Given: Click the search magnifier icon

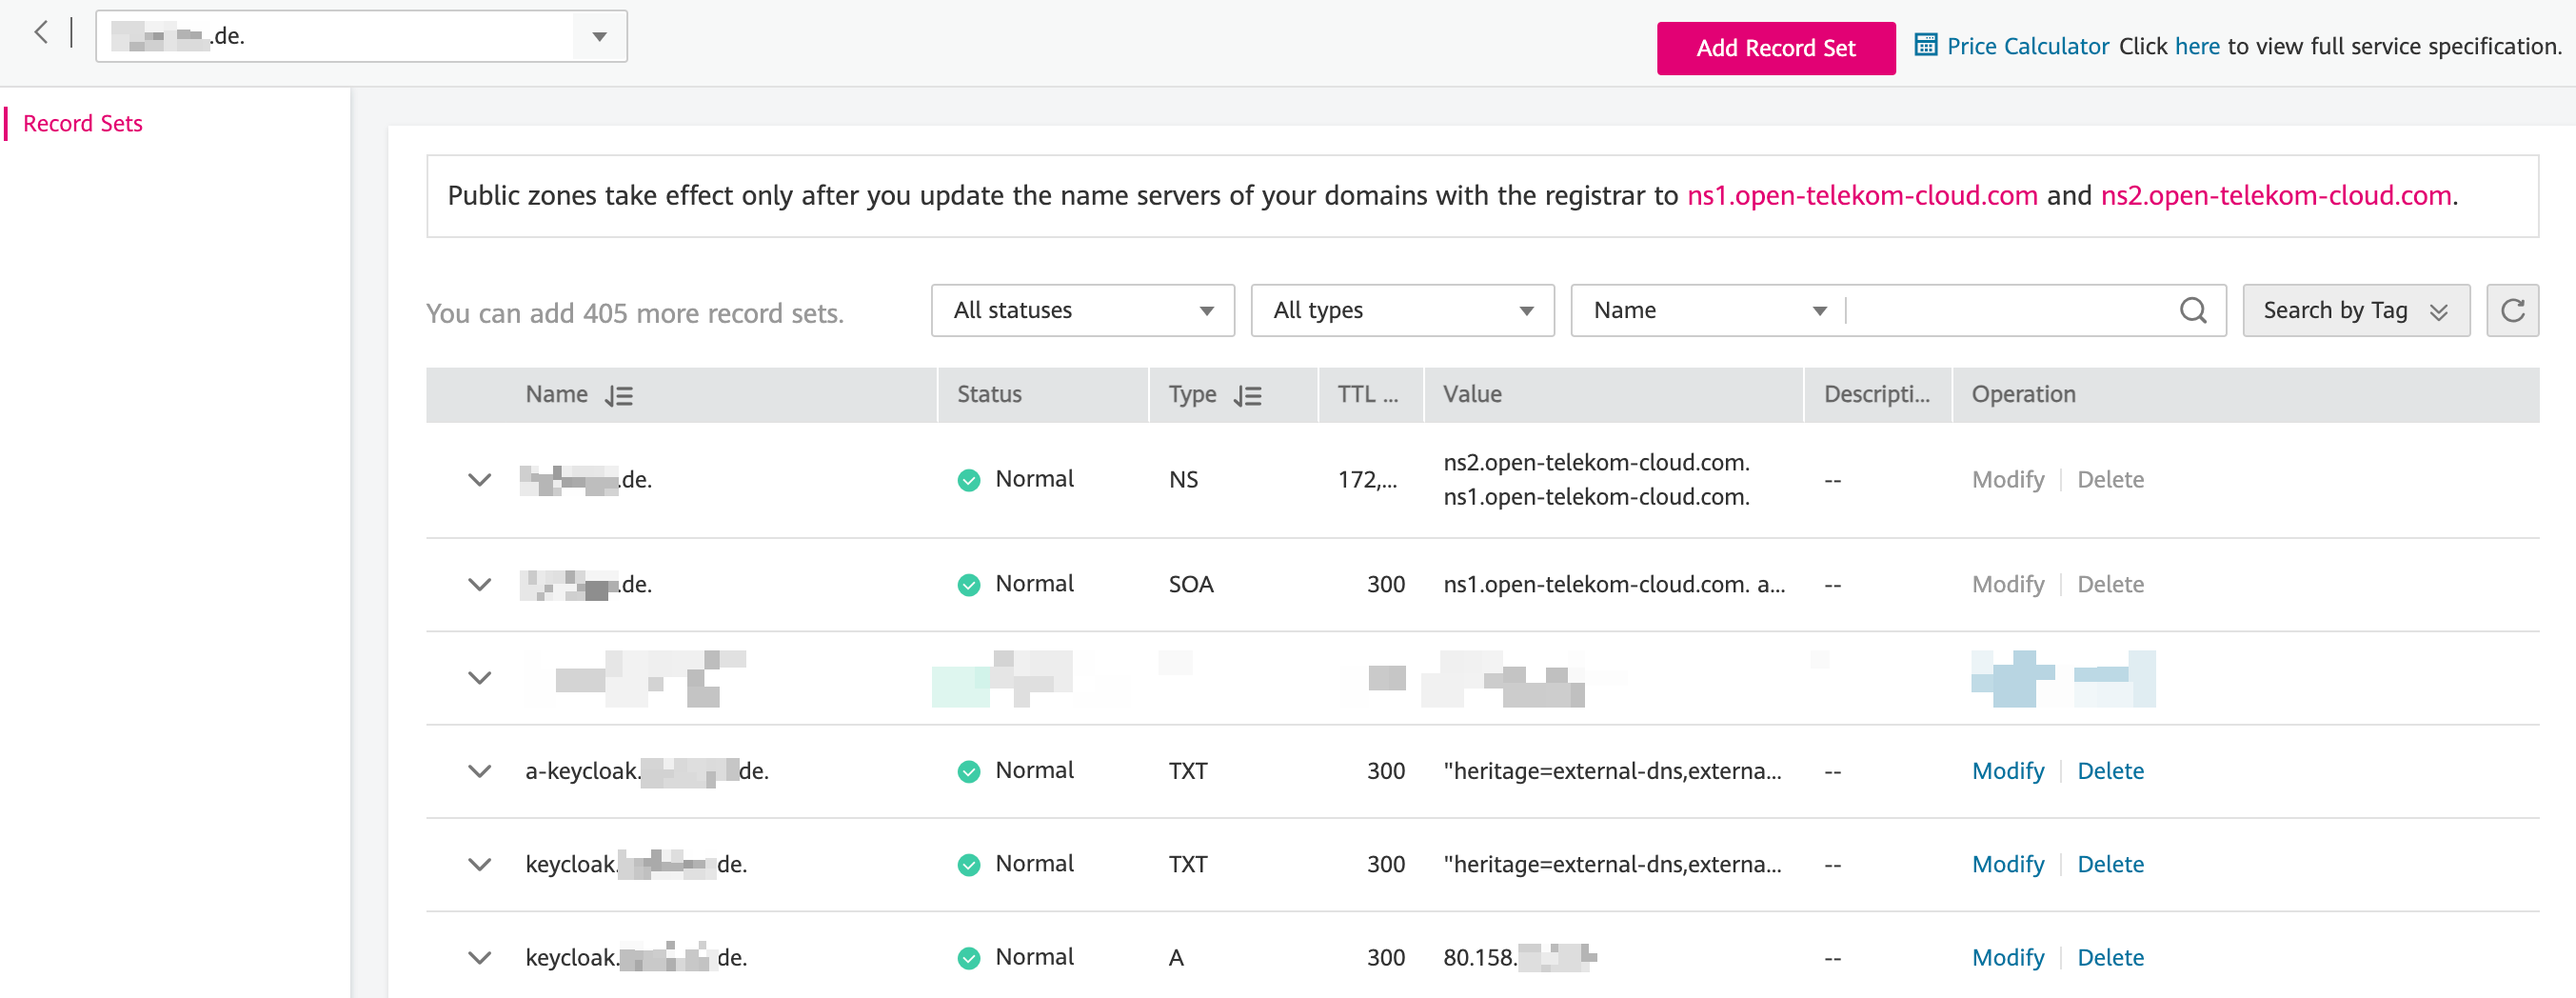Looking at the screenshot, I should point(2192,311).
